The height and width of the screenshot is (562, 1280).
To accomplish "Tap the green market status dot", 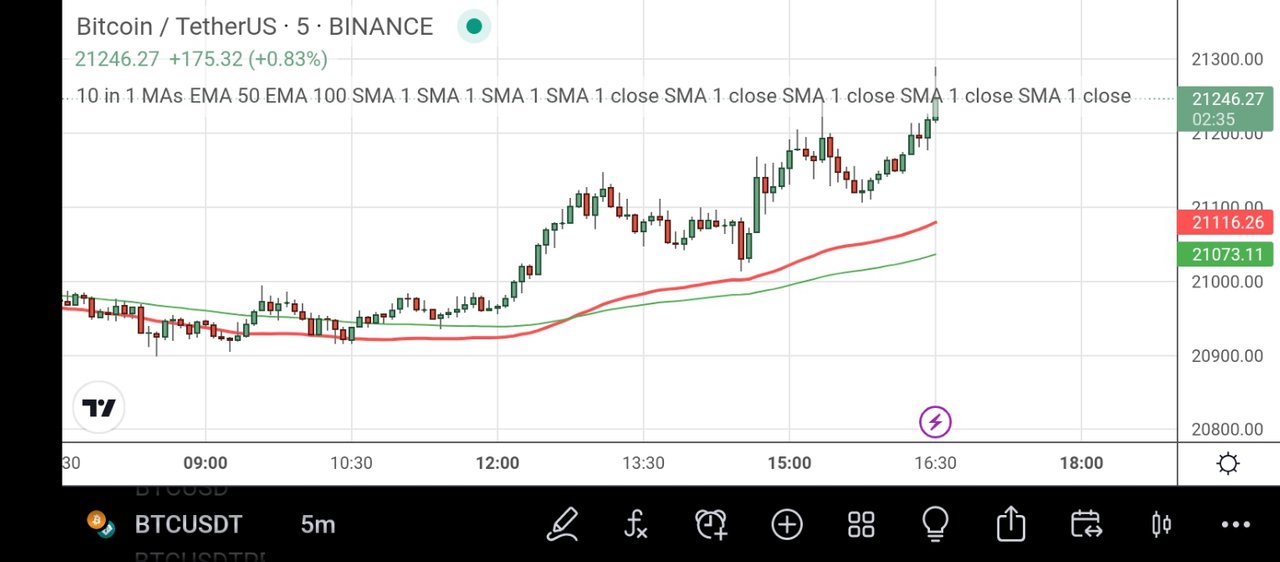I will coord(474,27).
